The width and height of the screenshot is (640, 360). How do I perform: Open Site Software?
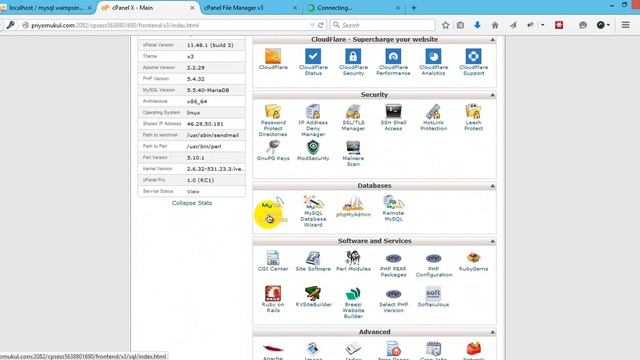click(x=313, y=261)
